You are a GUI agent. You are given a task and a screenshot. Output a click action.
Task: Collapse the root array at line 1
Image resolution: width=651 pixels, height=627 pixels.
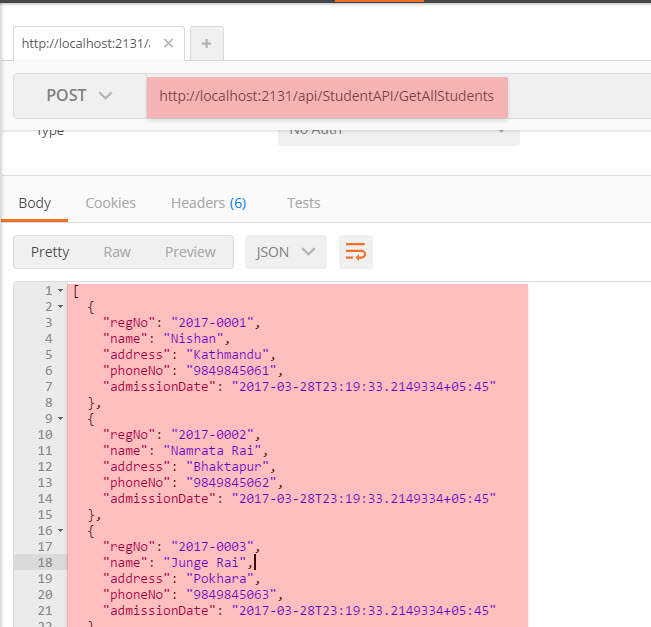tap(60, 291)
